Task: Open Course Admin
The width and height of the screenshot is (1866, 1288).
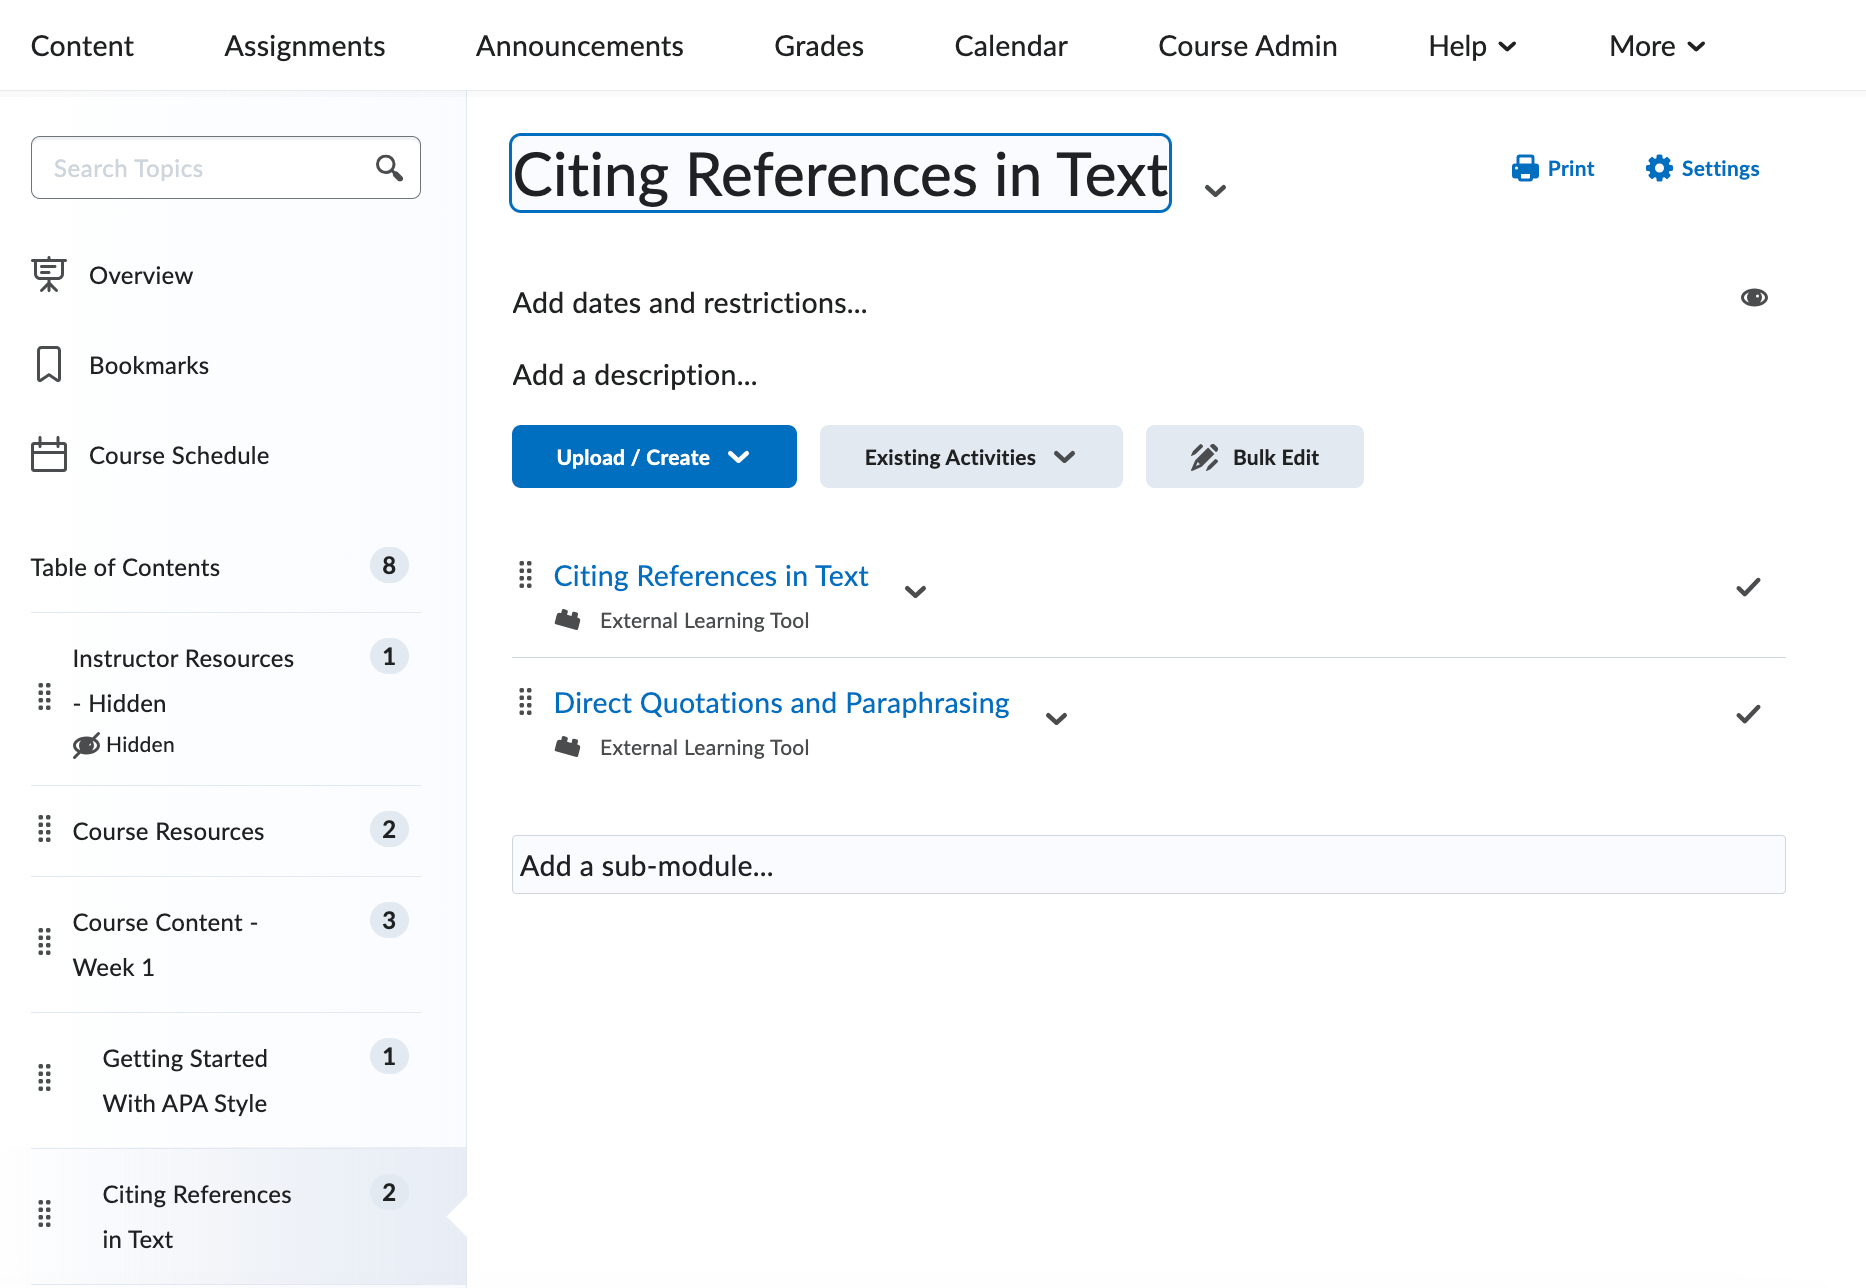Action: pos(1248,46)
